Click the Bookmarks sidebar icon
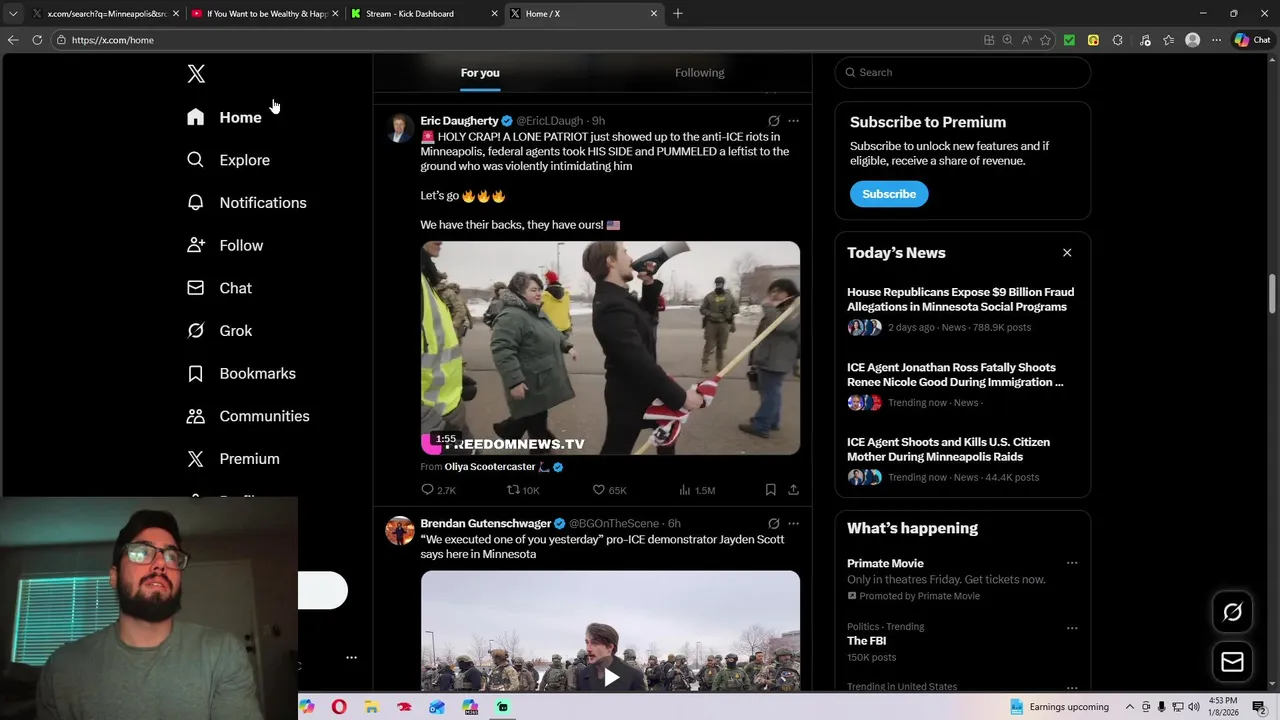Screen dimensions: 1280x720 [196, 373]
